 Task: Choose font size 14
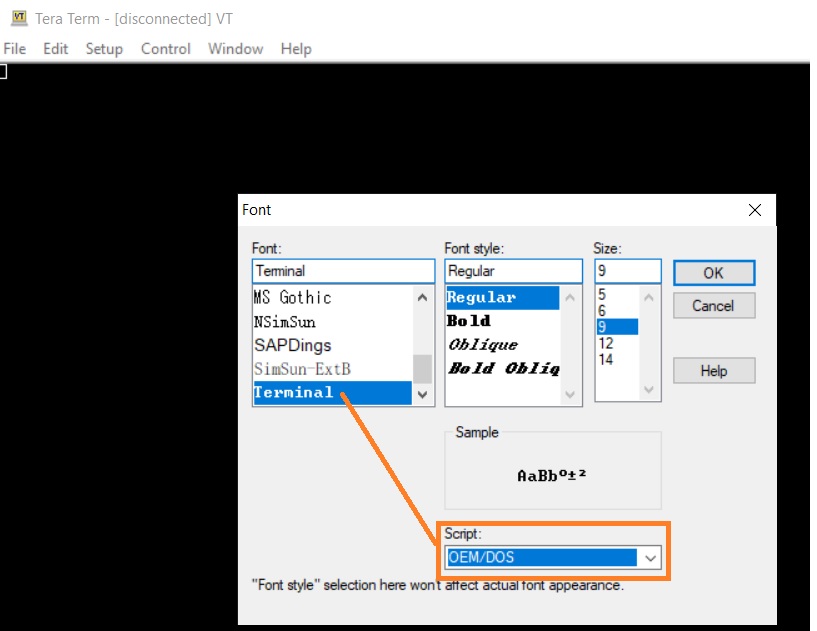[x=606, y=359]
